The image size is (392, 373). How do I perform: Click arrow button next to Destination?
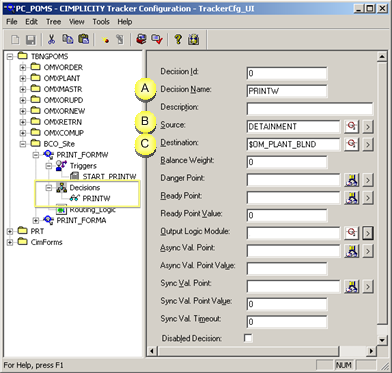pyautogui.click(x=368, y=144)
